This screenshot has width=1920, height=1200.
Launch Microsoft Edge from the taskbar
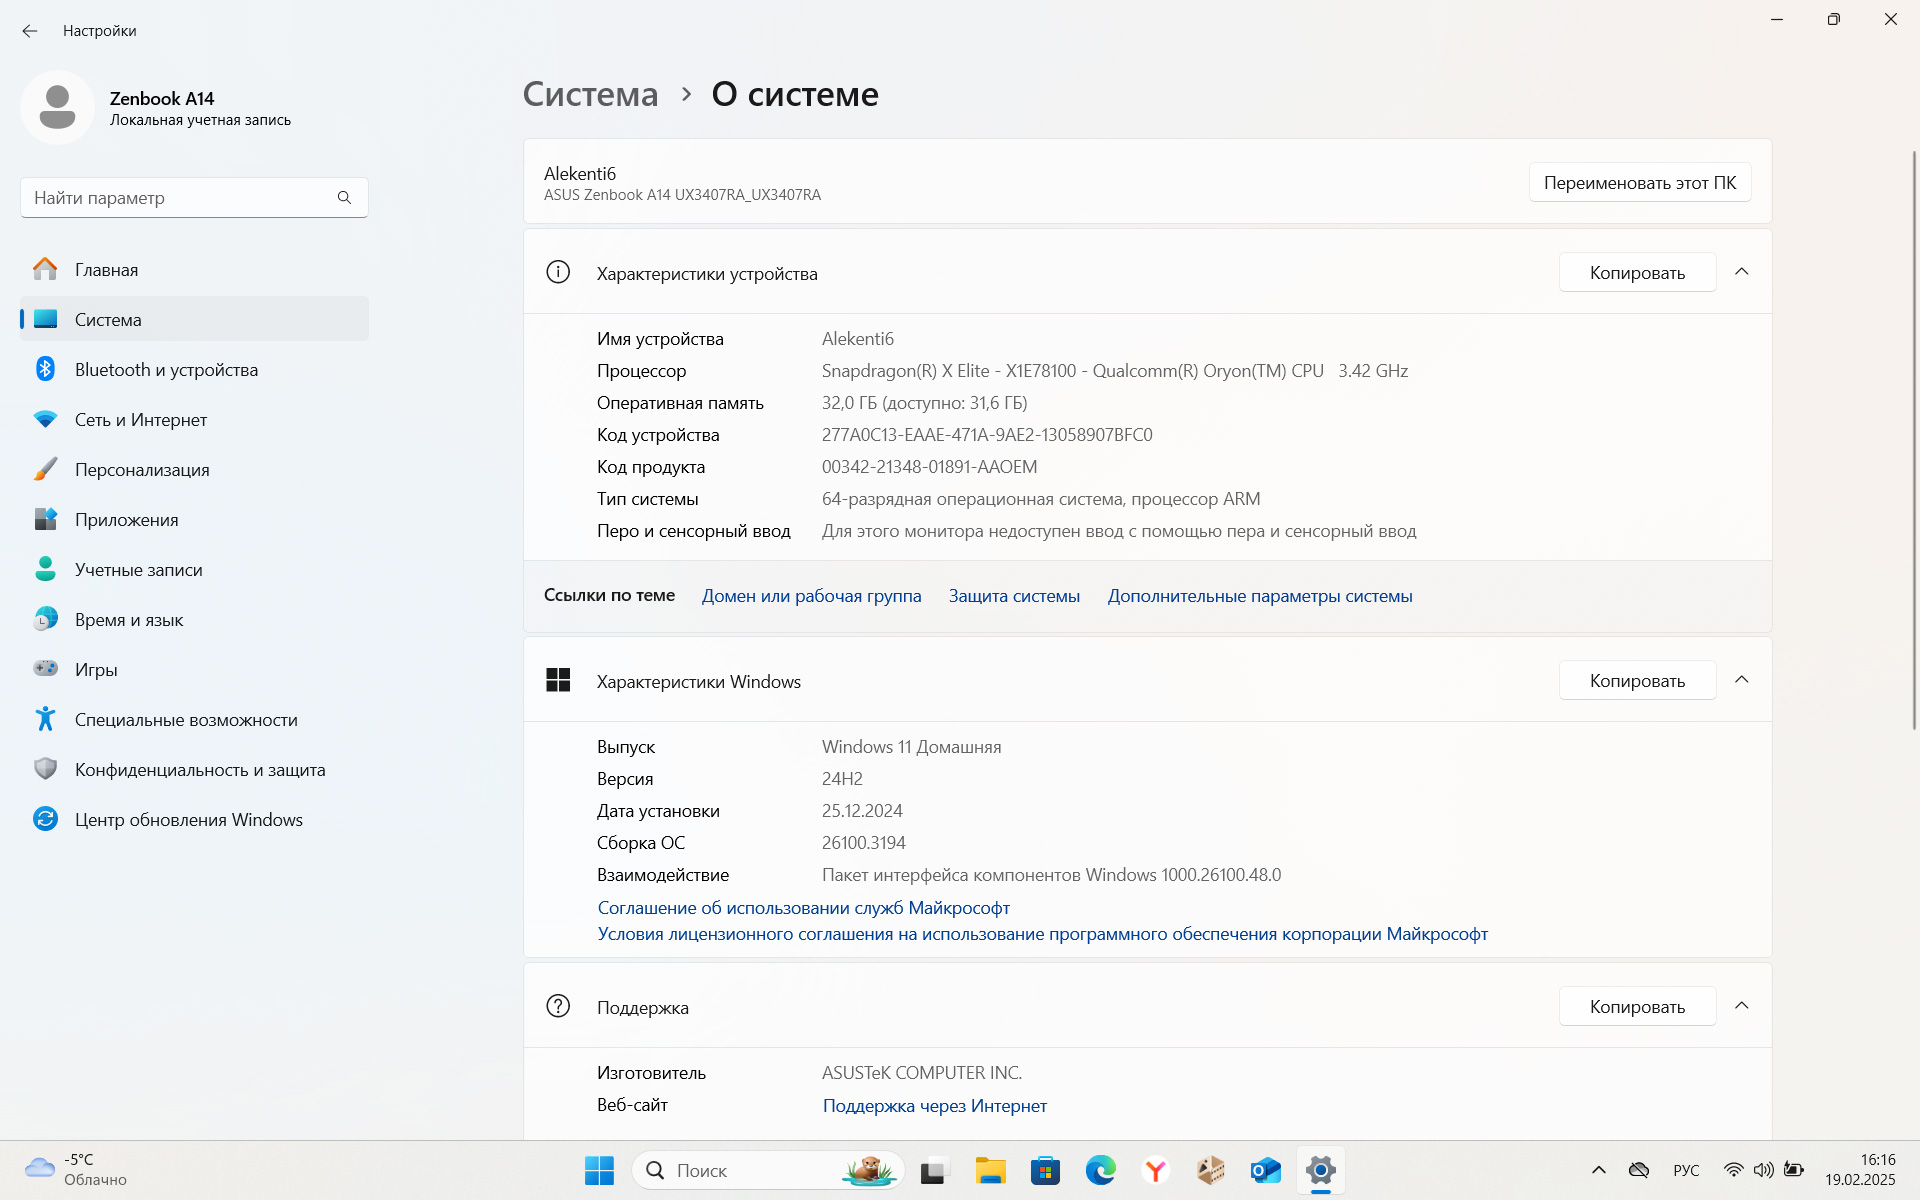click(x=1100, y=1170)
